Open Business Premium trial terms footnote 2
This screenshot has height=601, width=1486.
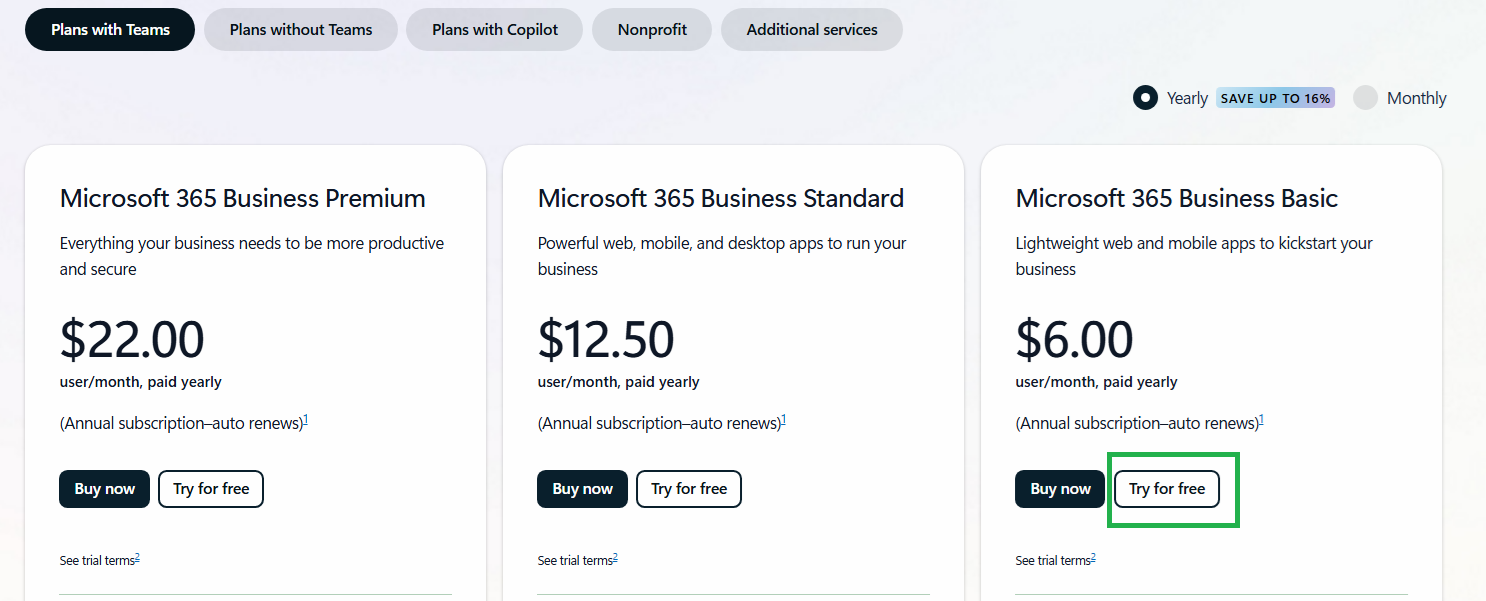tap(137, 557)
